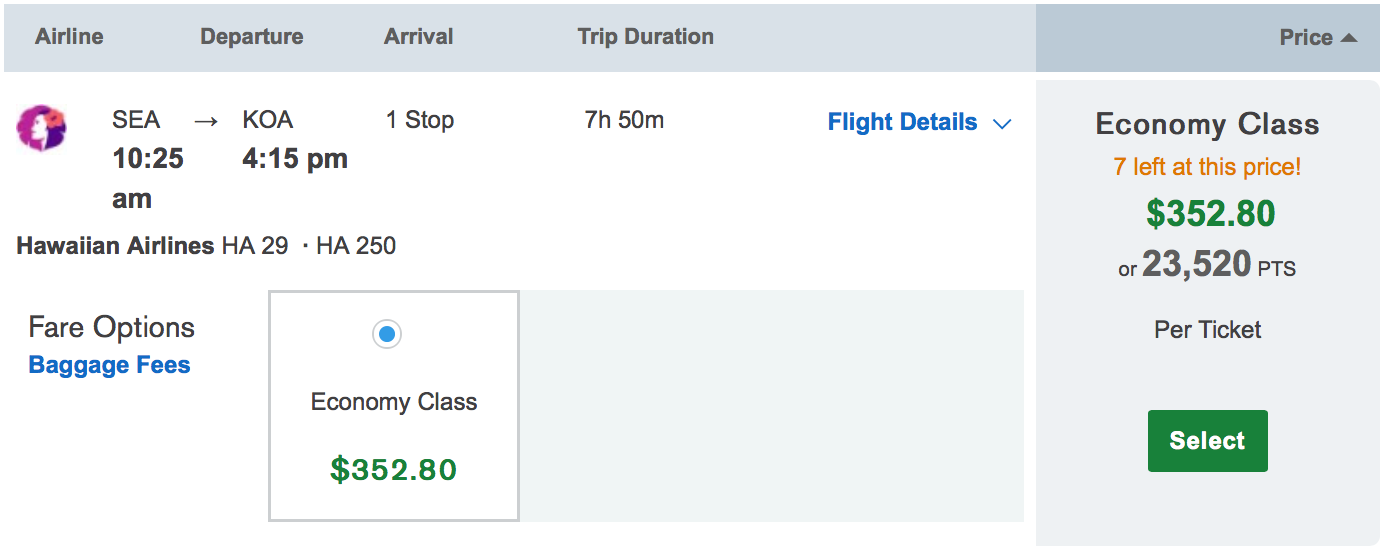The width and height of the screenshot is (1384, 552).
Task: Sort results by the Price column
Action: point(1306,38)
